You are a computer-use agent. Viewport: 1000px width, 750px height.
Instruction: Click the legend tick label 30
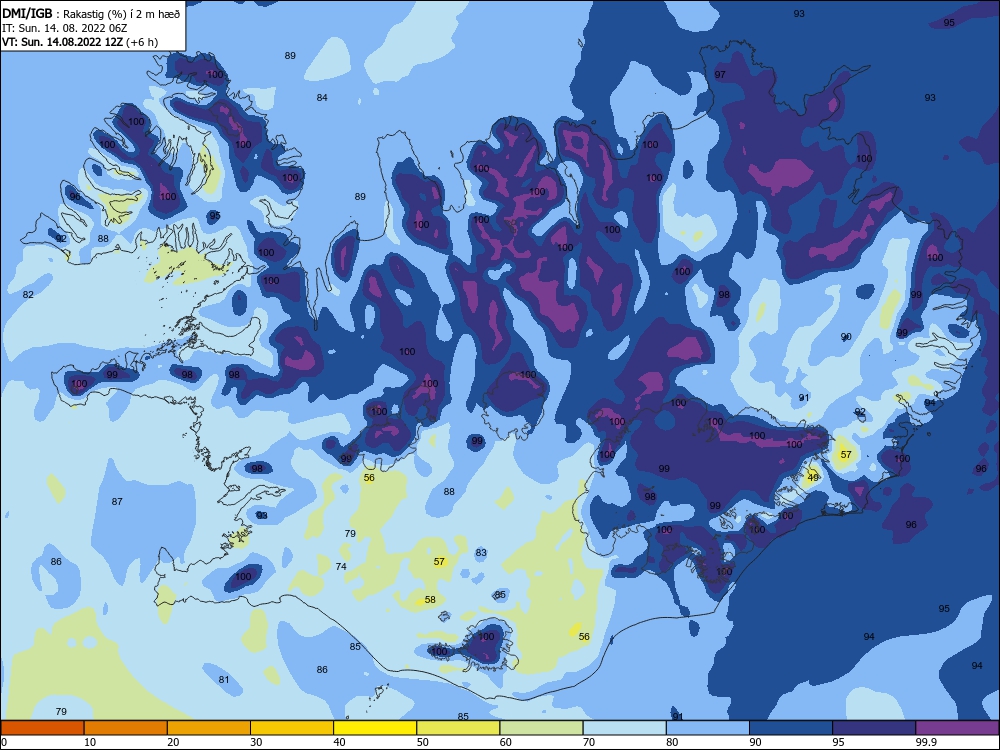256,742
